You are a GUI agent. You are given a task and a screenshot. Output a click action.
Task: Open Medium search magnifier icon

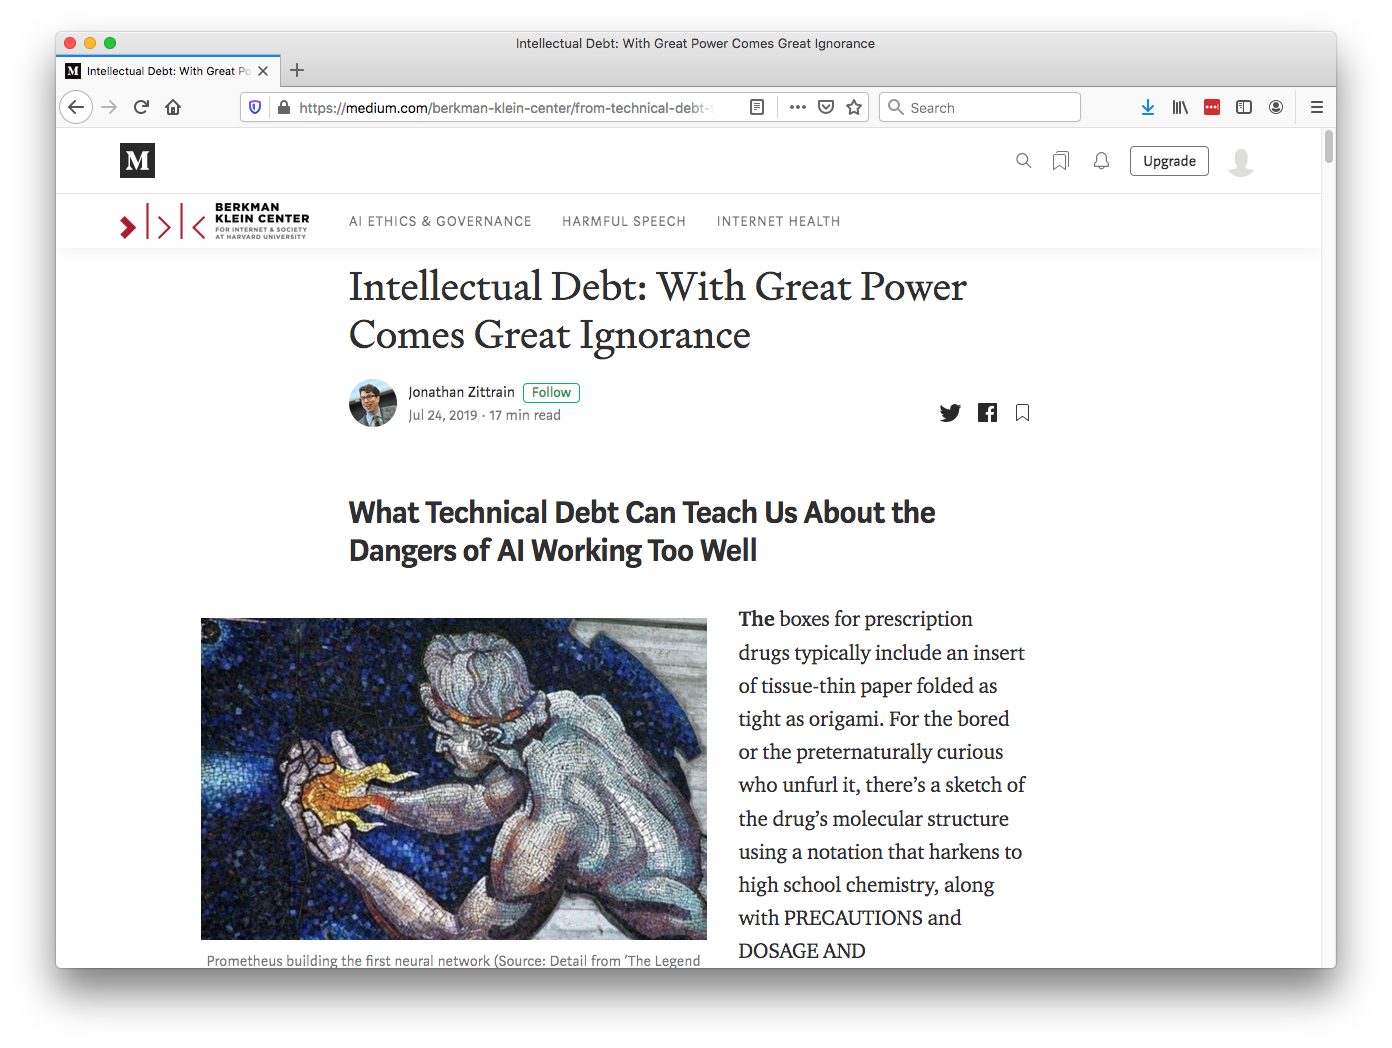(1023, 161)
